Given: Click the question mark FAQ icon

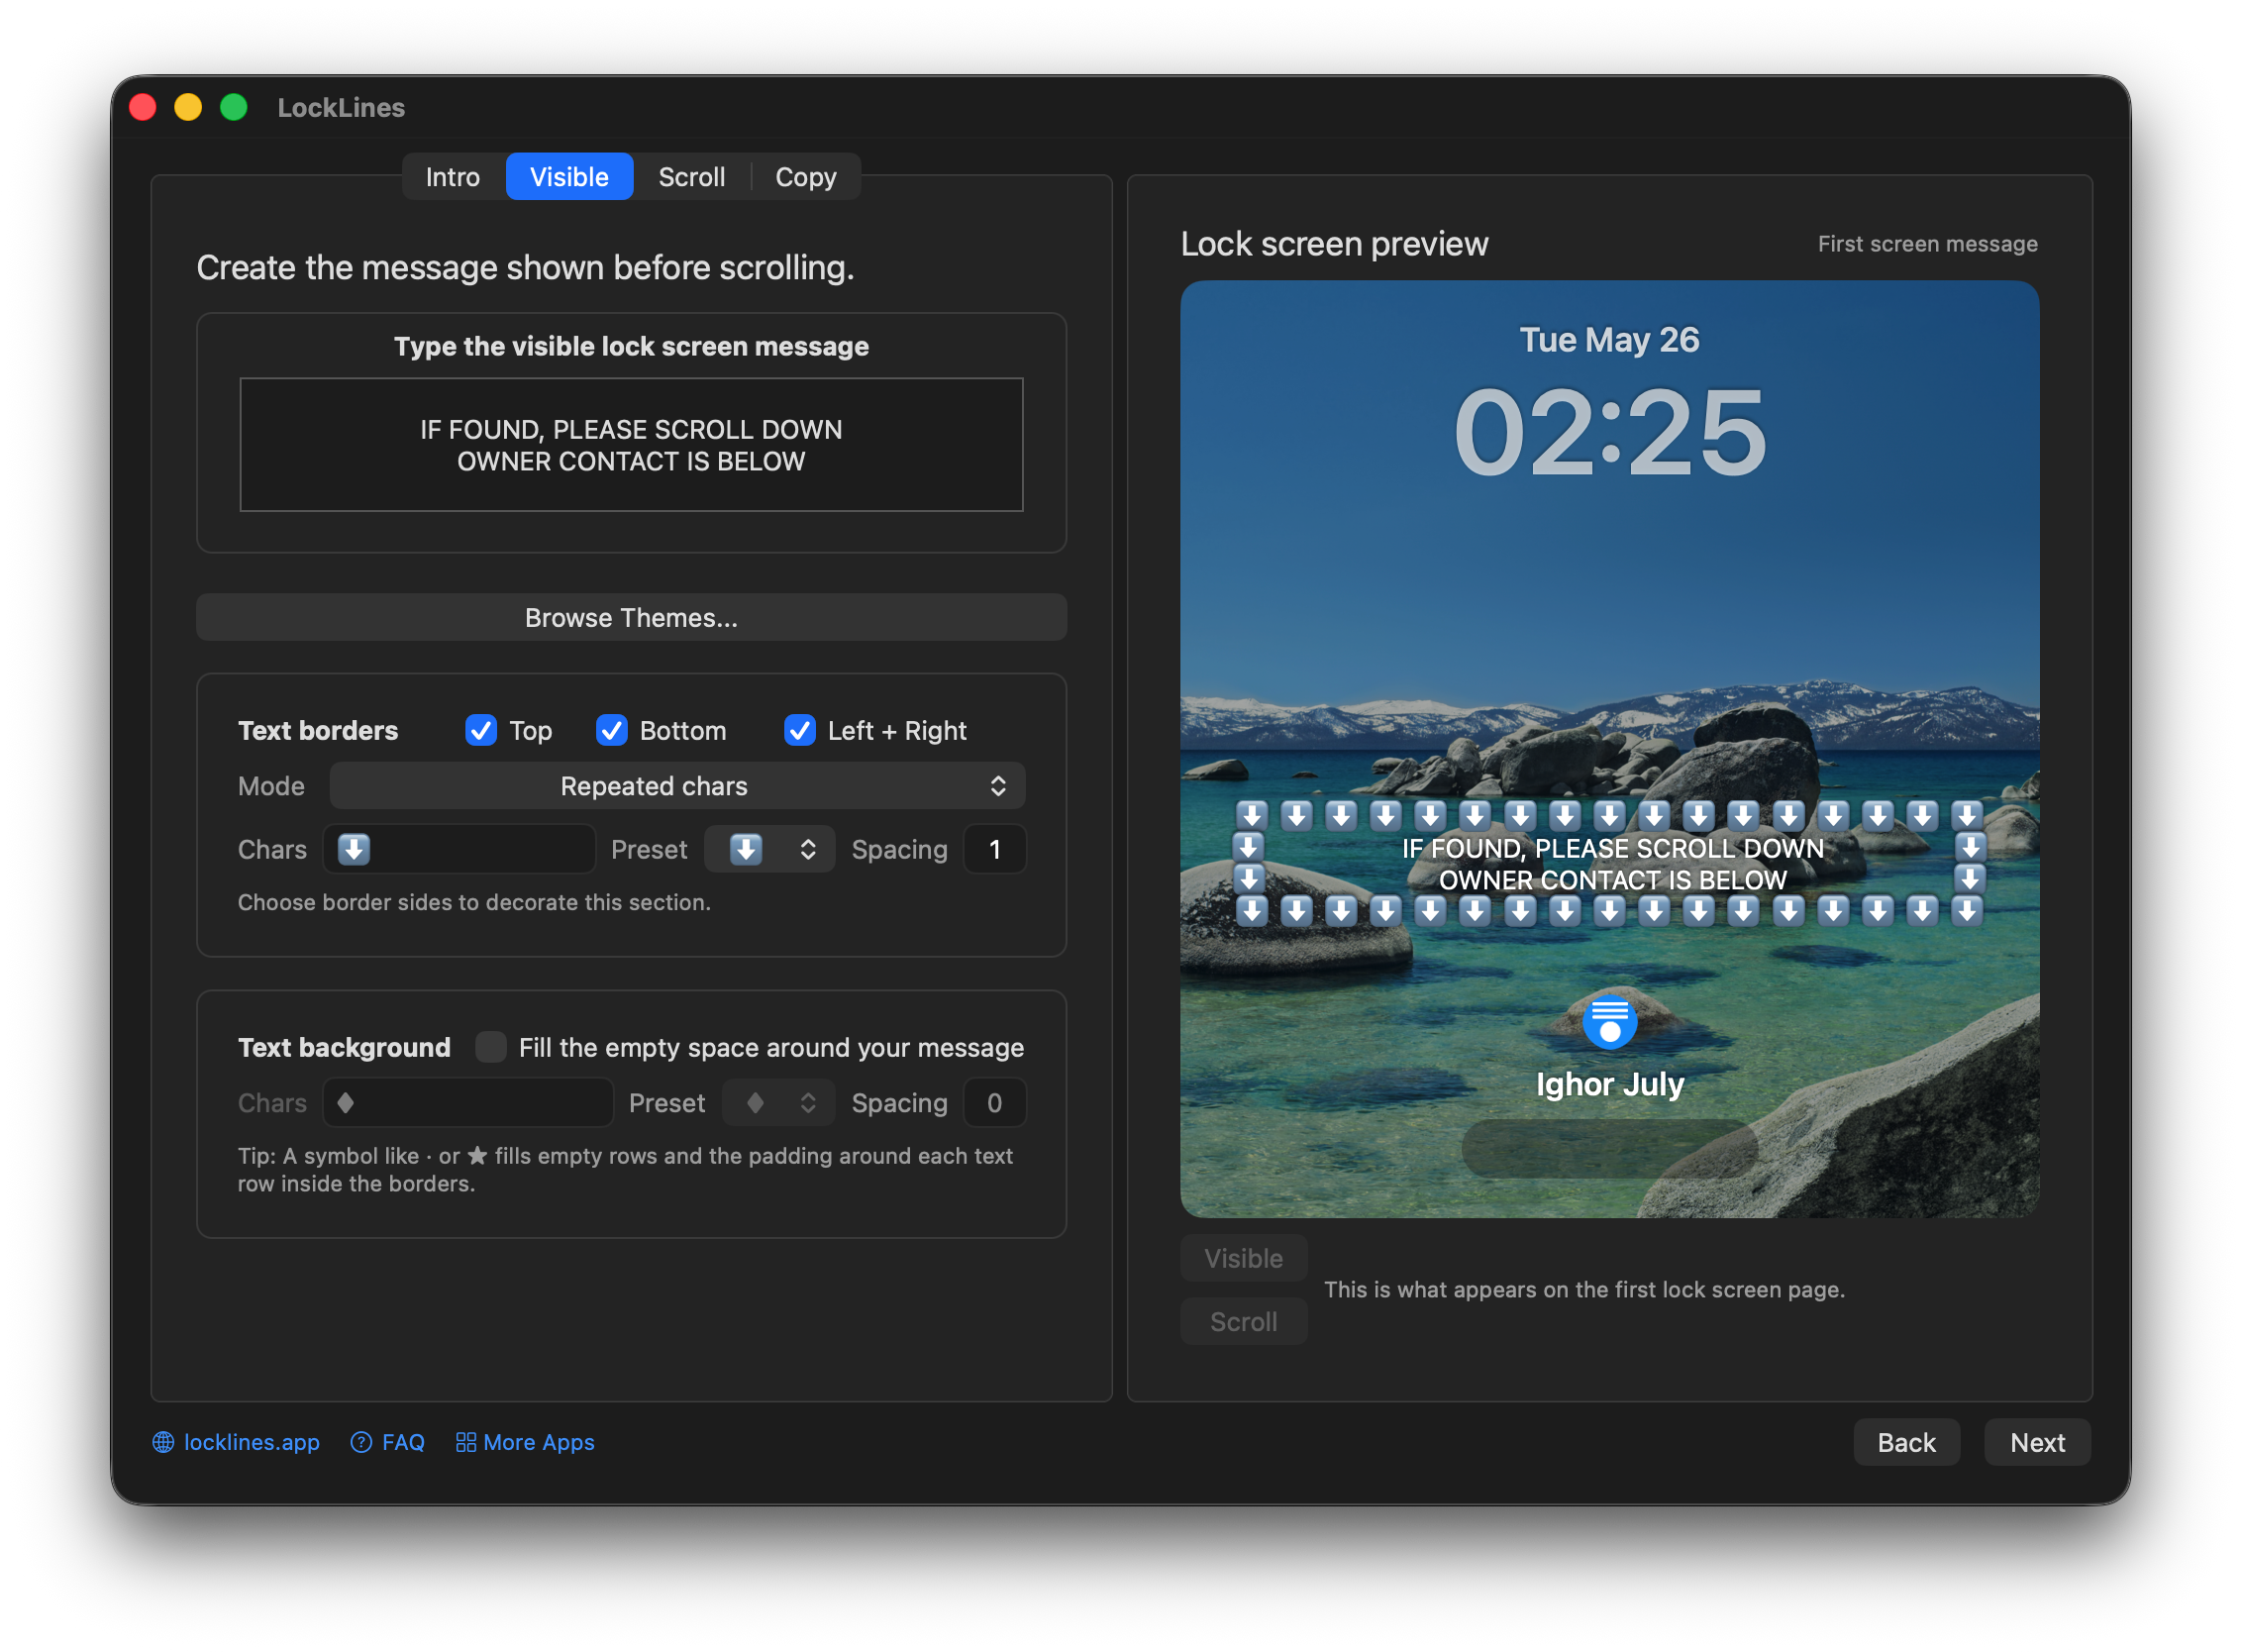Looking at the screenshot, I should [361, 1442].
